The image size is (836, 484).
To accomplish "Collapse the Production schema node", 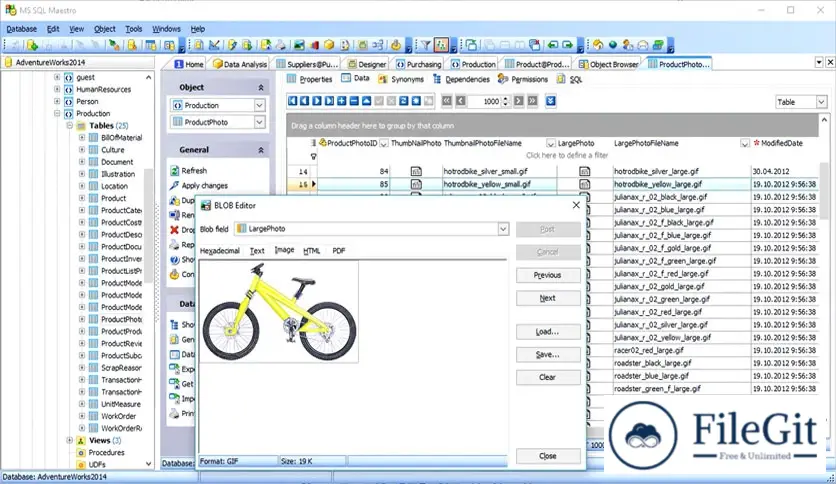I will (57, 114).
